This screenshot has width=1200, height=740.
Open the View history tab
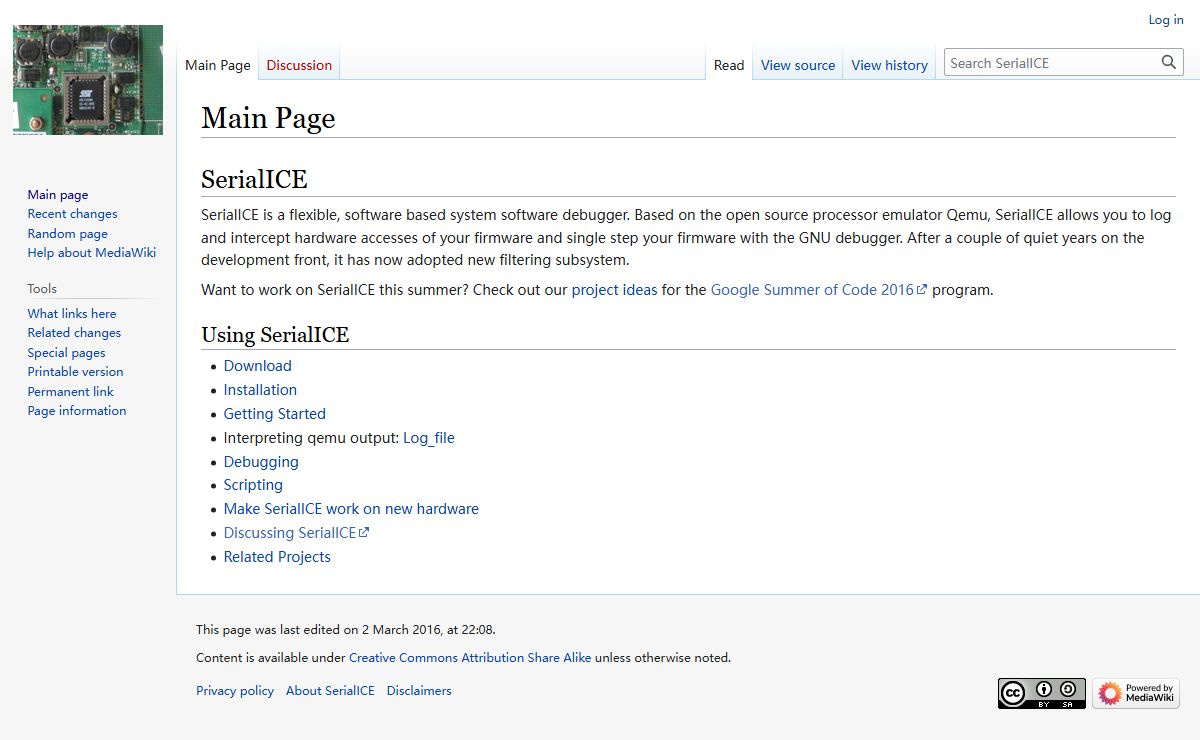coord(890,65)
